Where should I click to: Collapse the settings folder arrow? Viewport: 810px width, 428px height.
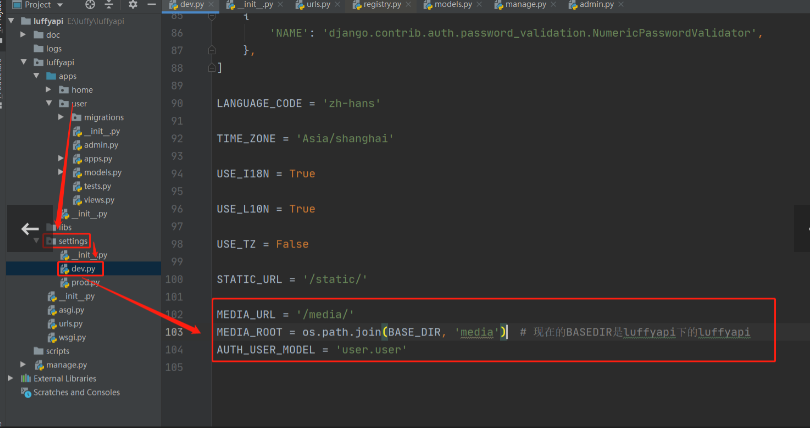pyautogui.click(x=36, y=241)
